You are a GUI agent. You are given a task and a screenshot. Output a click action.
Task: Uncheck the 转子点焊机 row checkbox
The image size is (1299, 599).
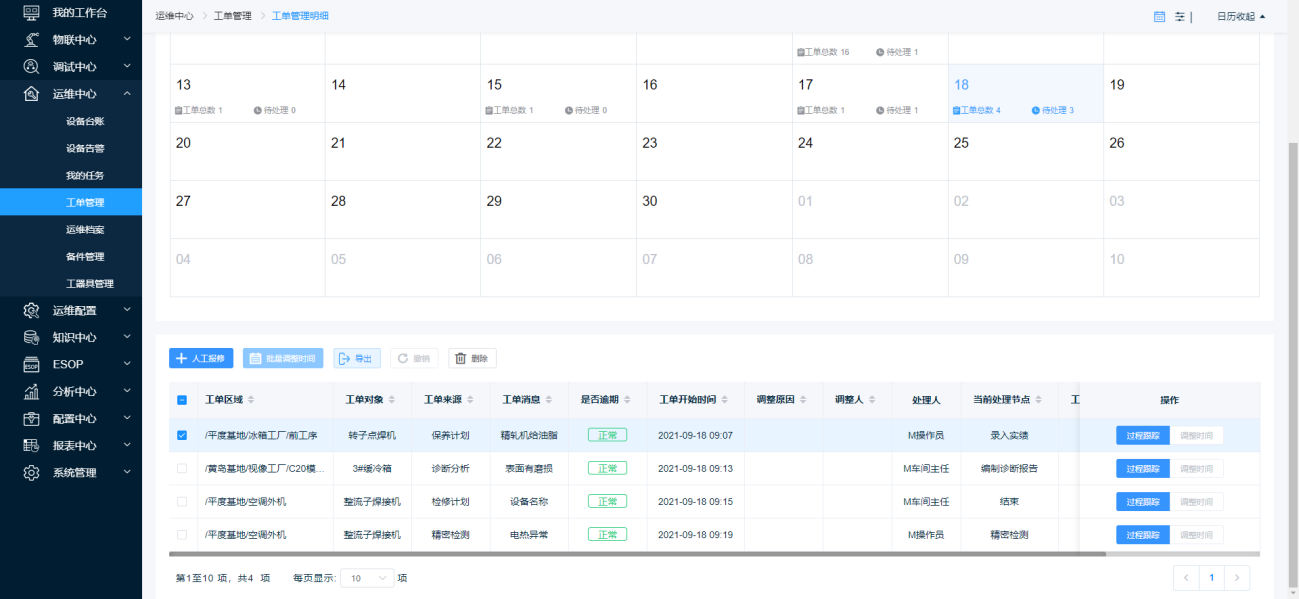coord(182,436)
